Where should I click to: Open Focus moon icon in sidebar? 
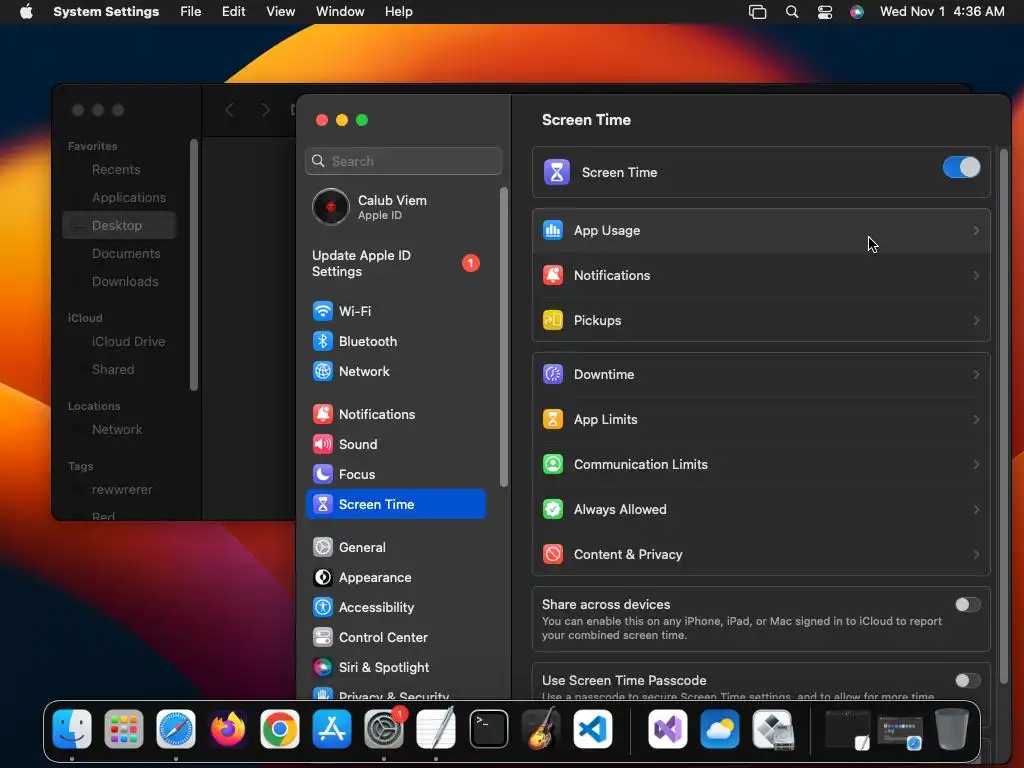[x=323, y=474]
